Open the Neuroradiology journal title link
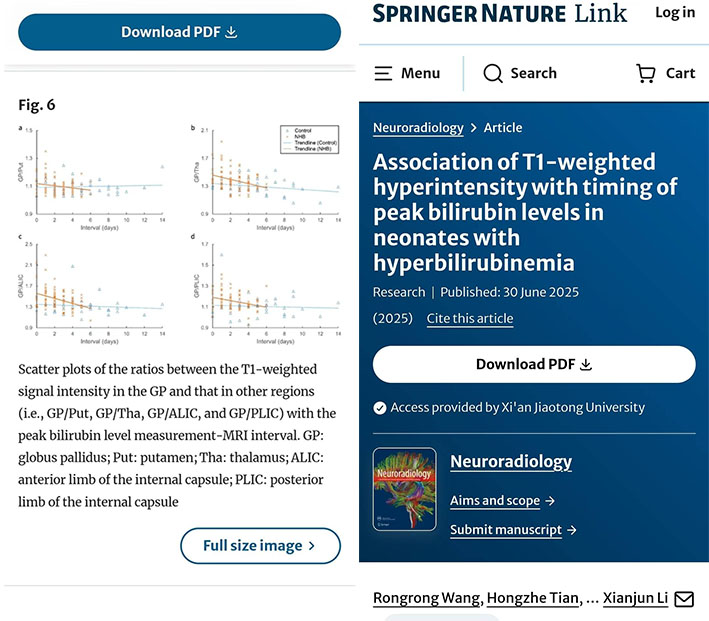This screenshot has width=709, height=621. point(511,461)
